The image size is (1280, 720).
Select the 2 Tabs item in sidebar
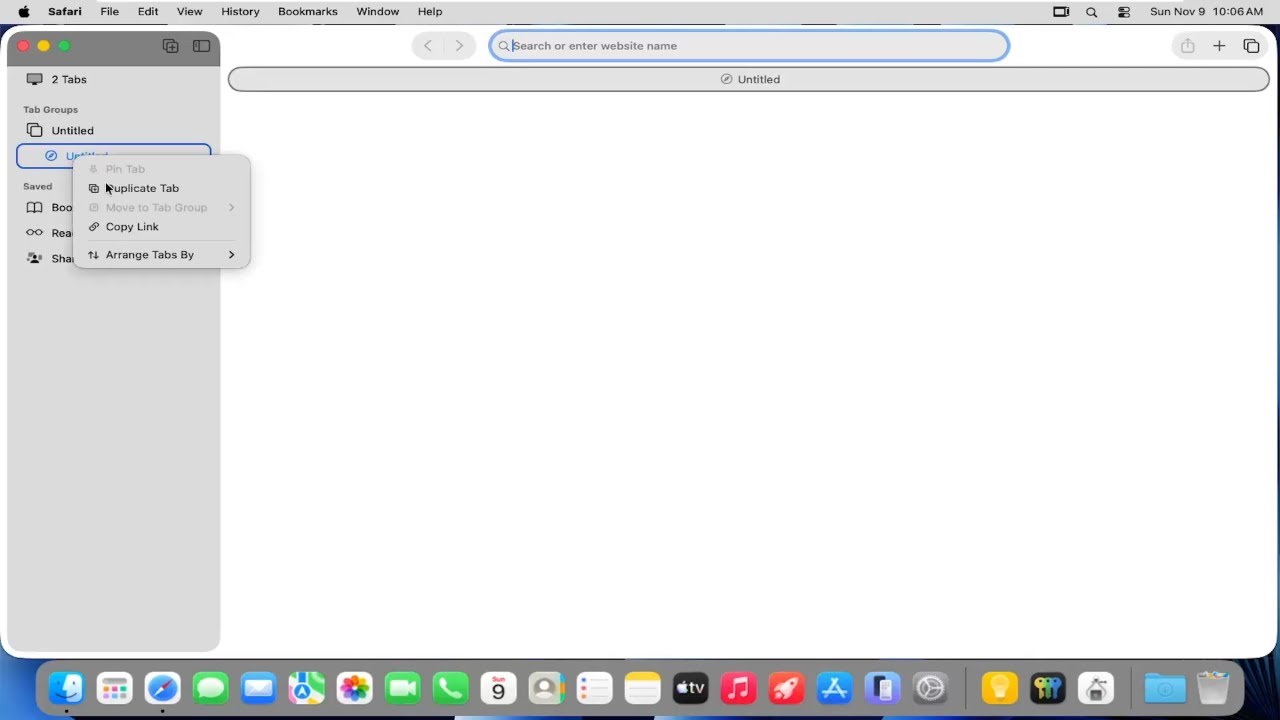[114, 79]
